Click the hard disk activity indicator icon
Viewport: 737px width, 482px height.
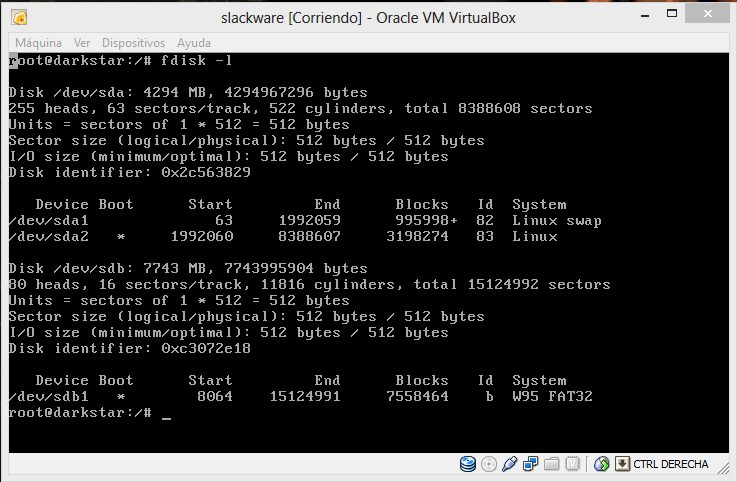tap(468, 464)
